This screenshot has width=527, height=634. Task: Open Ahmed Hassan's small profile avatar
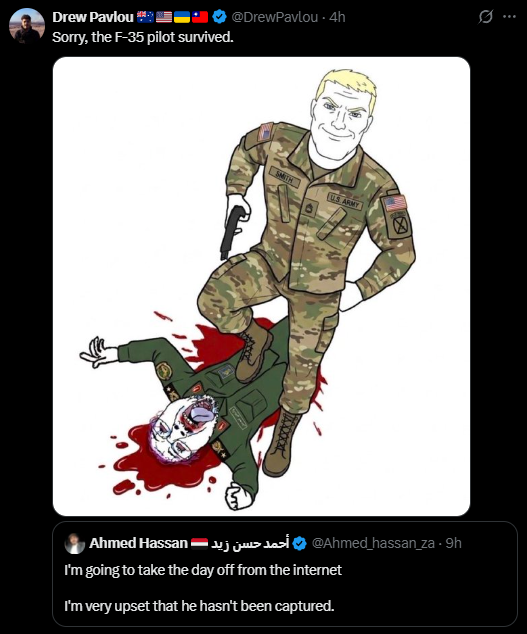pyautogui.click(x=74, y=543)
